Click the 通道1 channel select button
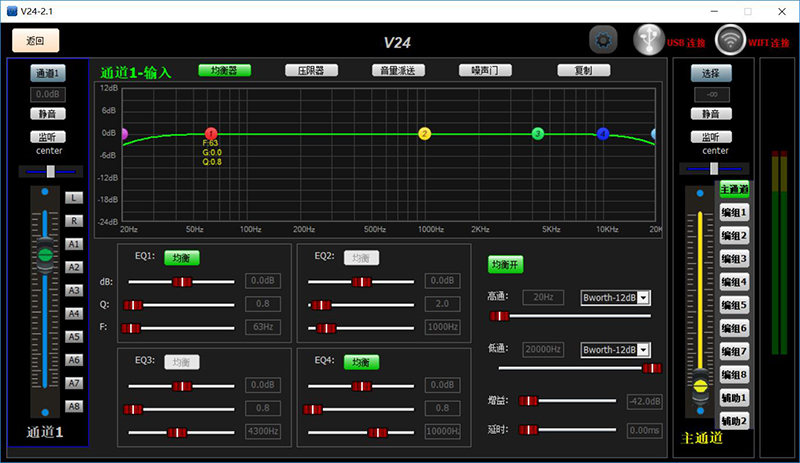 pyautogui.click(x=48, y=74)
